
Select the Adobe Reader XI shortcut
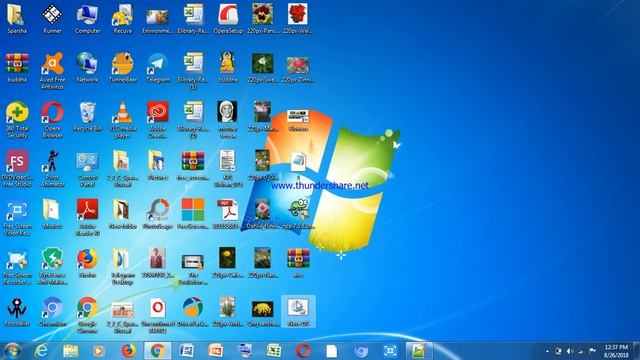pyautogui.click(x=87, y=218)
